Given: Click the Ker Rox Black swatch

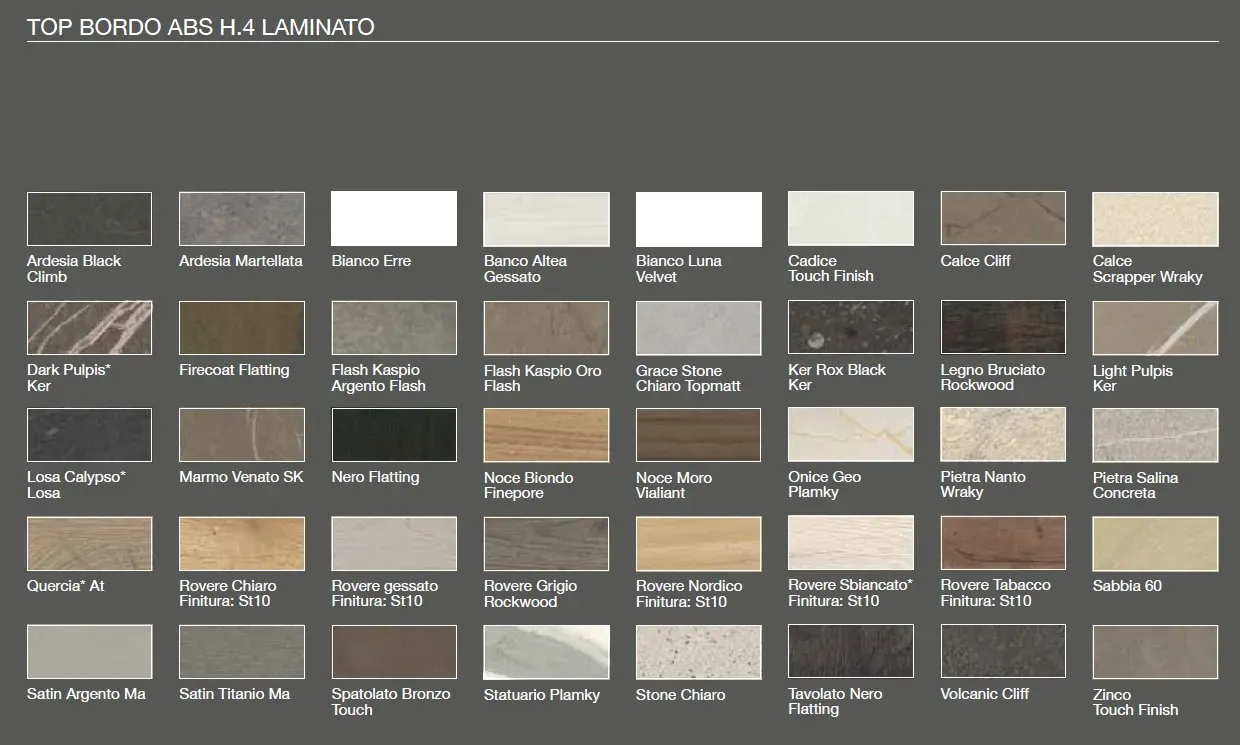Looking at the screenshot, I should (851, 328).
